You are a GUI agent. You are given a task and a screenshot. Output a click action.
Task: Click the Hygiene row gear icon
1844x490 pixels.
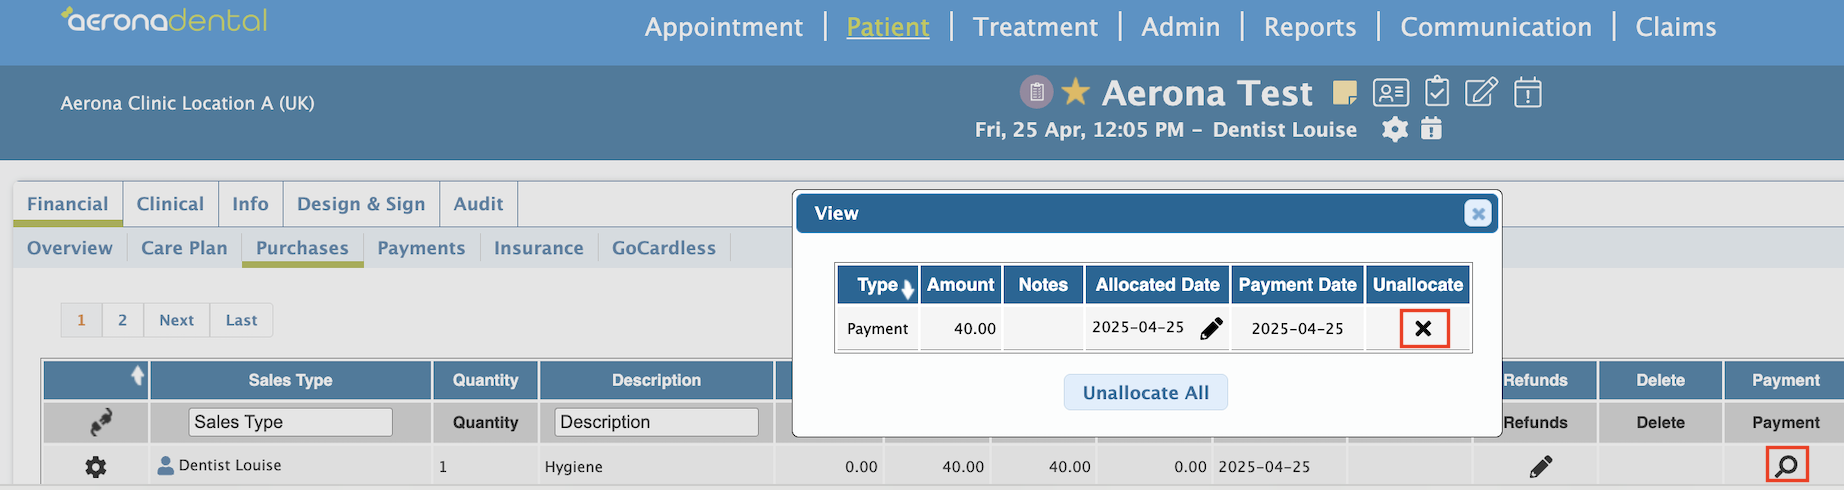coord(96,466)
